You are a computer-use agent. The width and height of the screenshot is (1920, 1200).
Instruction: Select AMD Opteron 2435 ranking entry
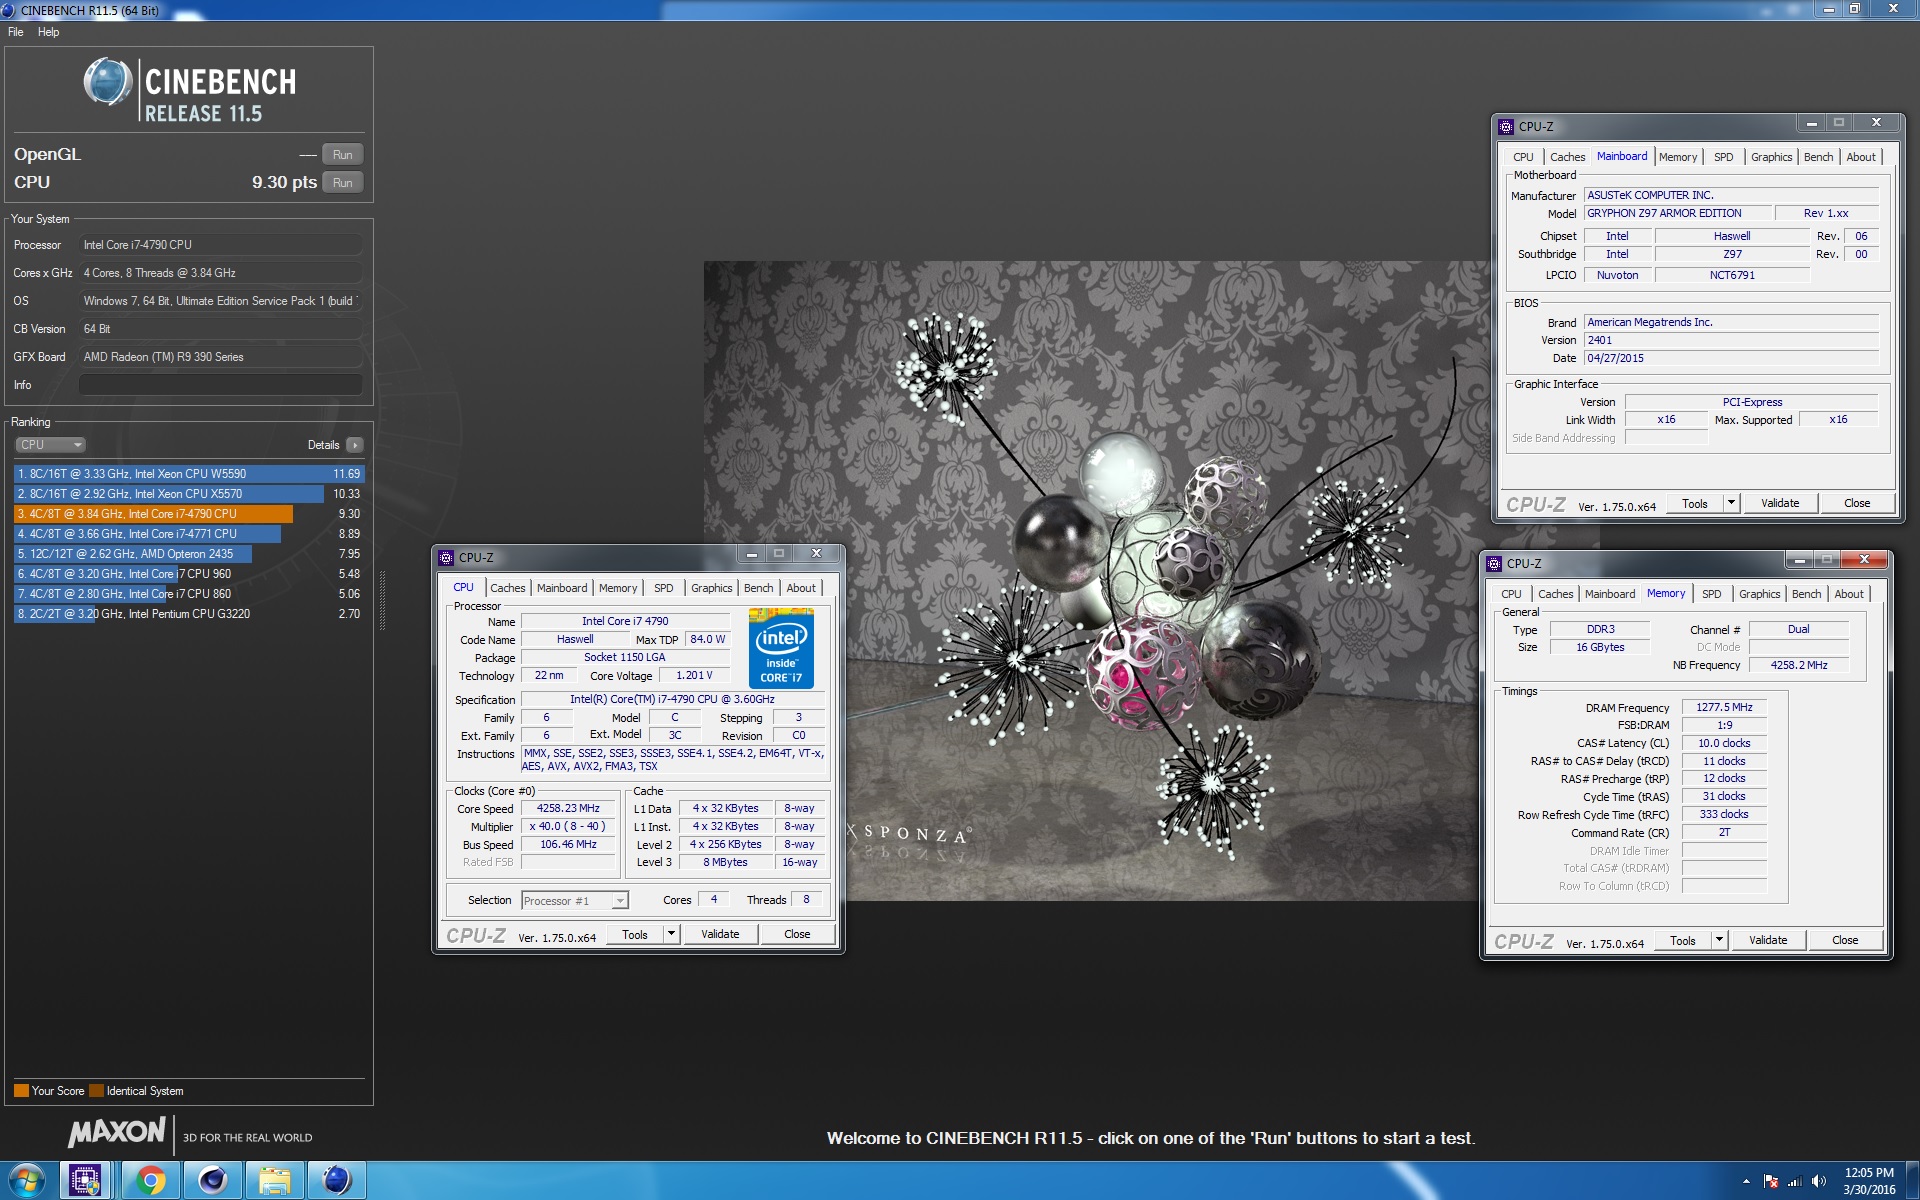(189, 554)
